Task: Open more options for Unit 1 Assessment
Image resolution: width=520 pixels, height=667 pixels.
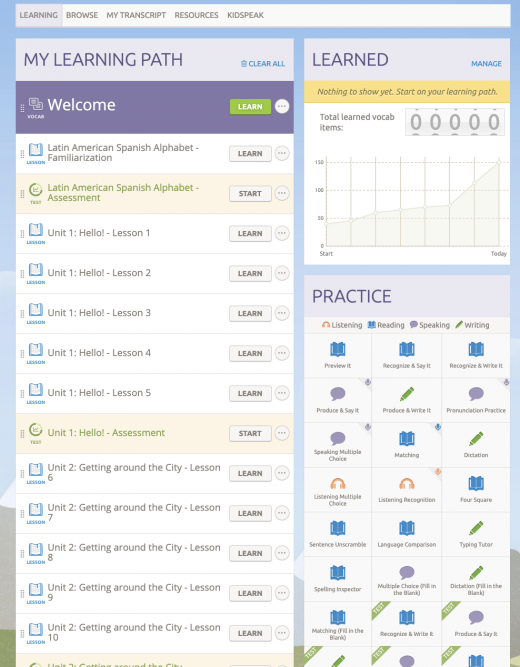Action: (x=282, y=433)
